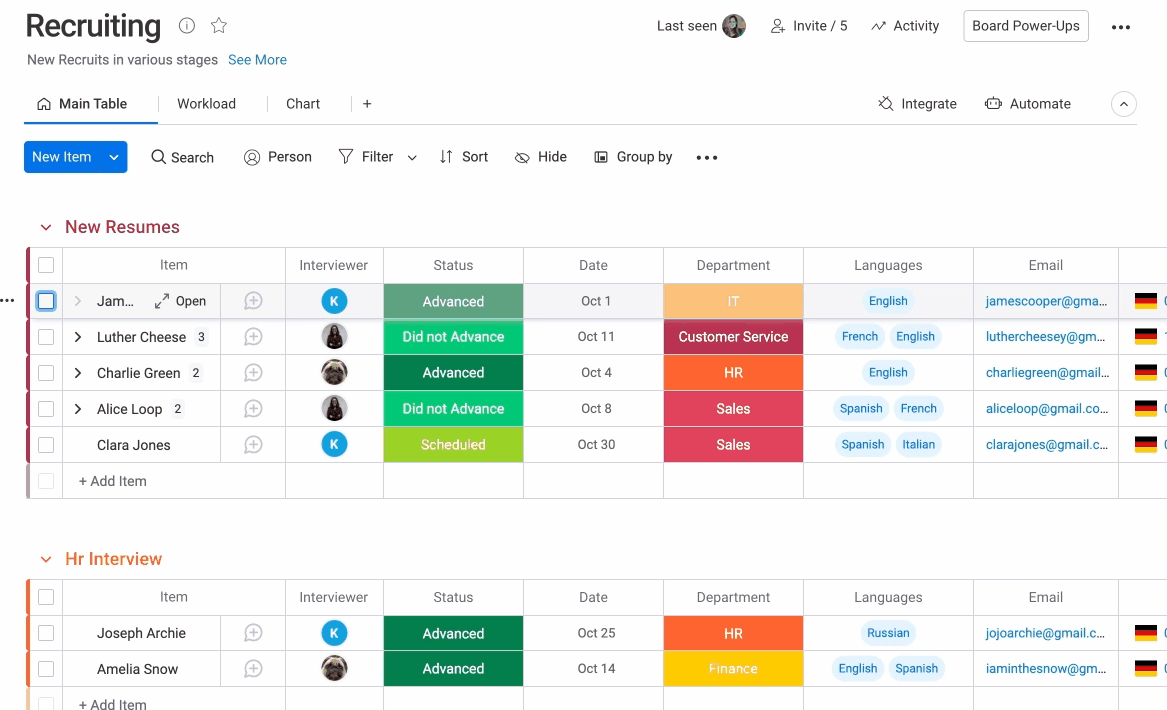The width and height of the screenshot is (1167, 710).
Task: Click the Integrate plug icon
Action: pos(886,104)
